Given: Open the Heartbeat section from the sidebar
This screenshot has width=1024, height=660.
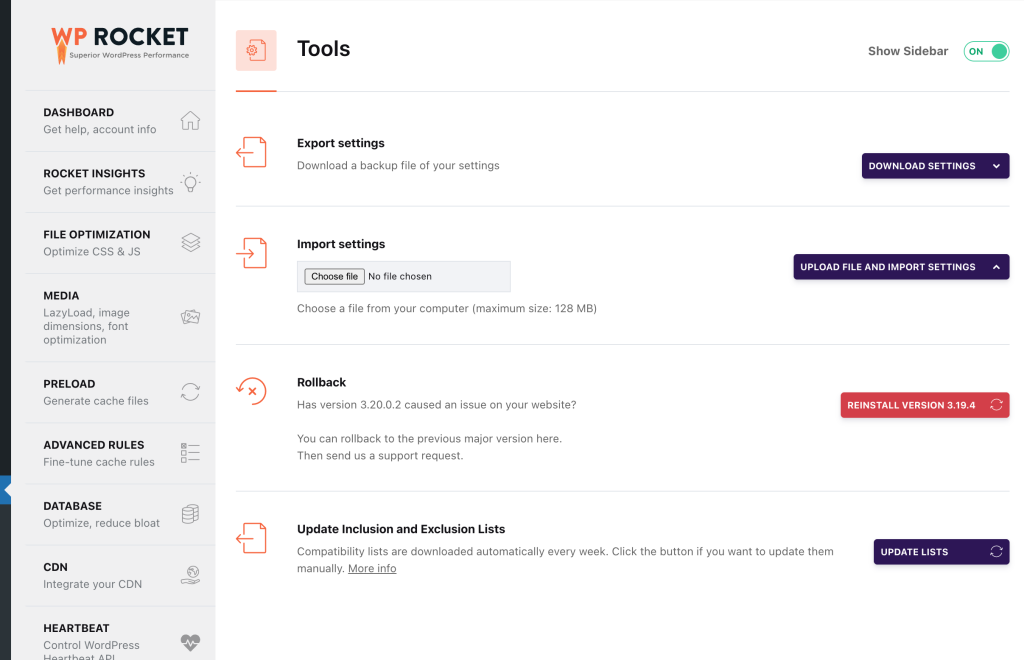Looking at the screenshot, I should tap(77, 627).
